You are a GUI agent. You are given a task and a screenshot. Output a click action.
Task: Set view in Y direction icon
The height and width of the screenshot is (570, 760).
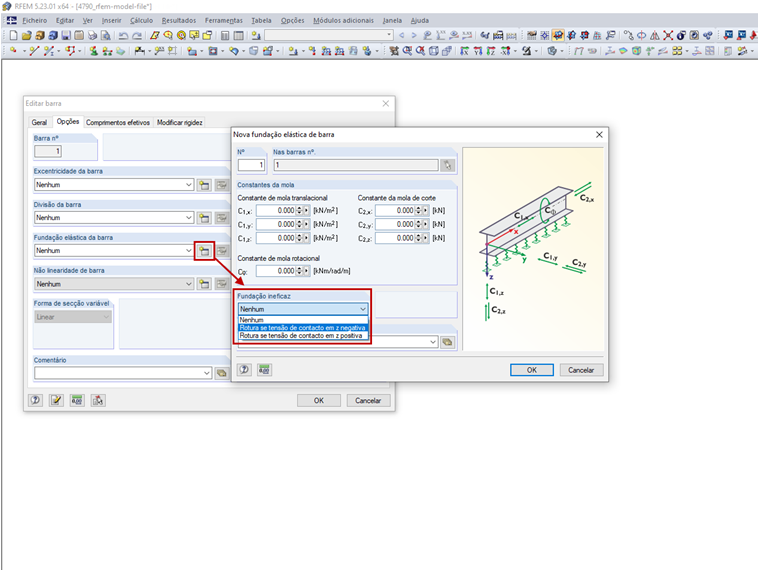click(x=477, y=50)
